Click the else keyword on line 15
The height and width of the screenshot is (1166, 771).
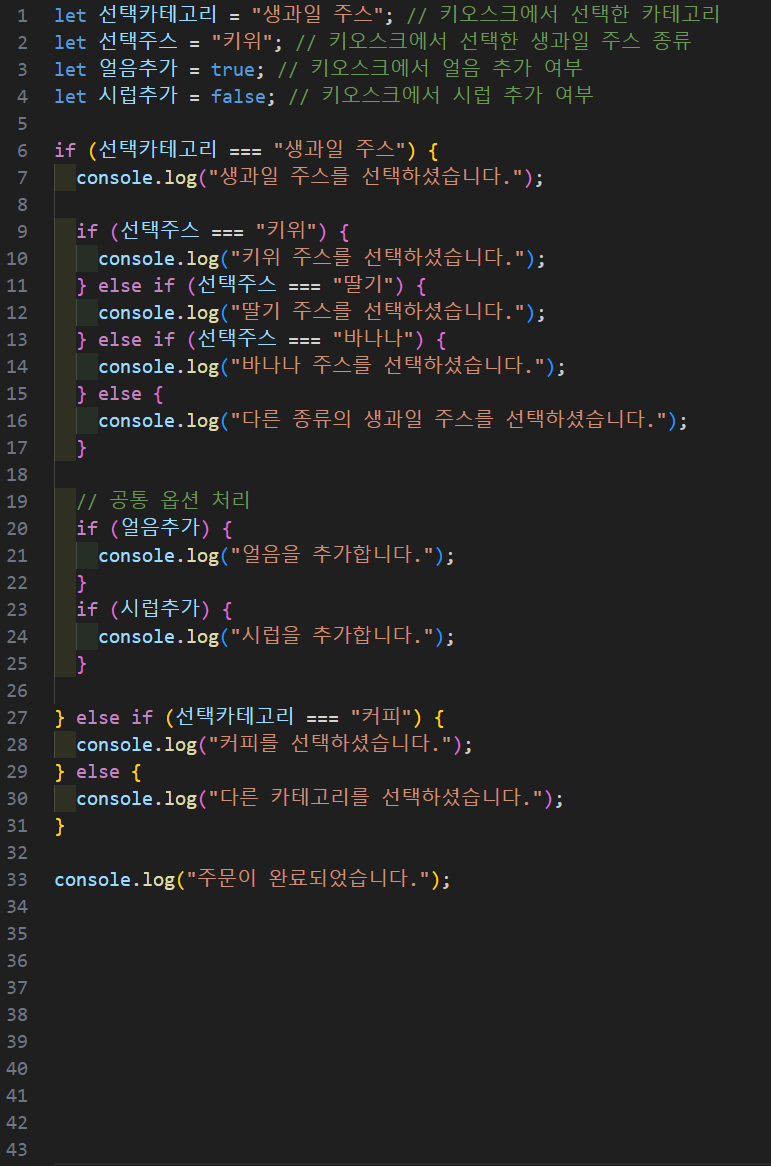[x=120, y=393]
